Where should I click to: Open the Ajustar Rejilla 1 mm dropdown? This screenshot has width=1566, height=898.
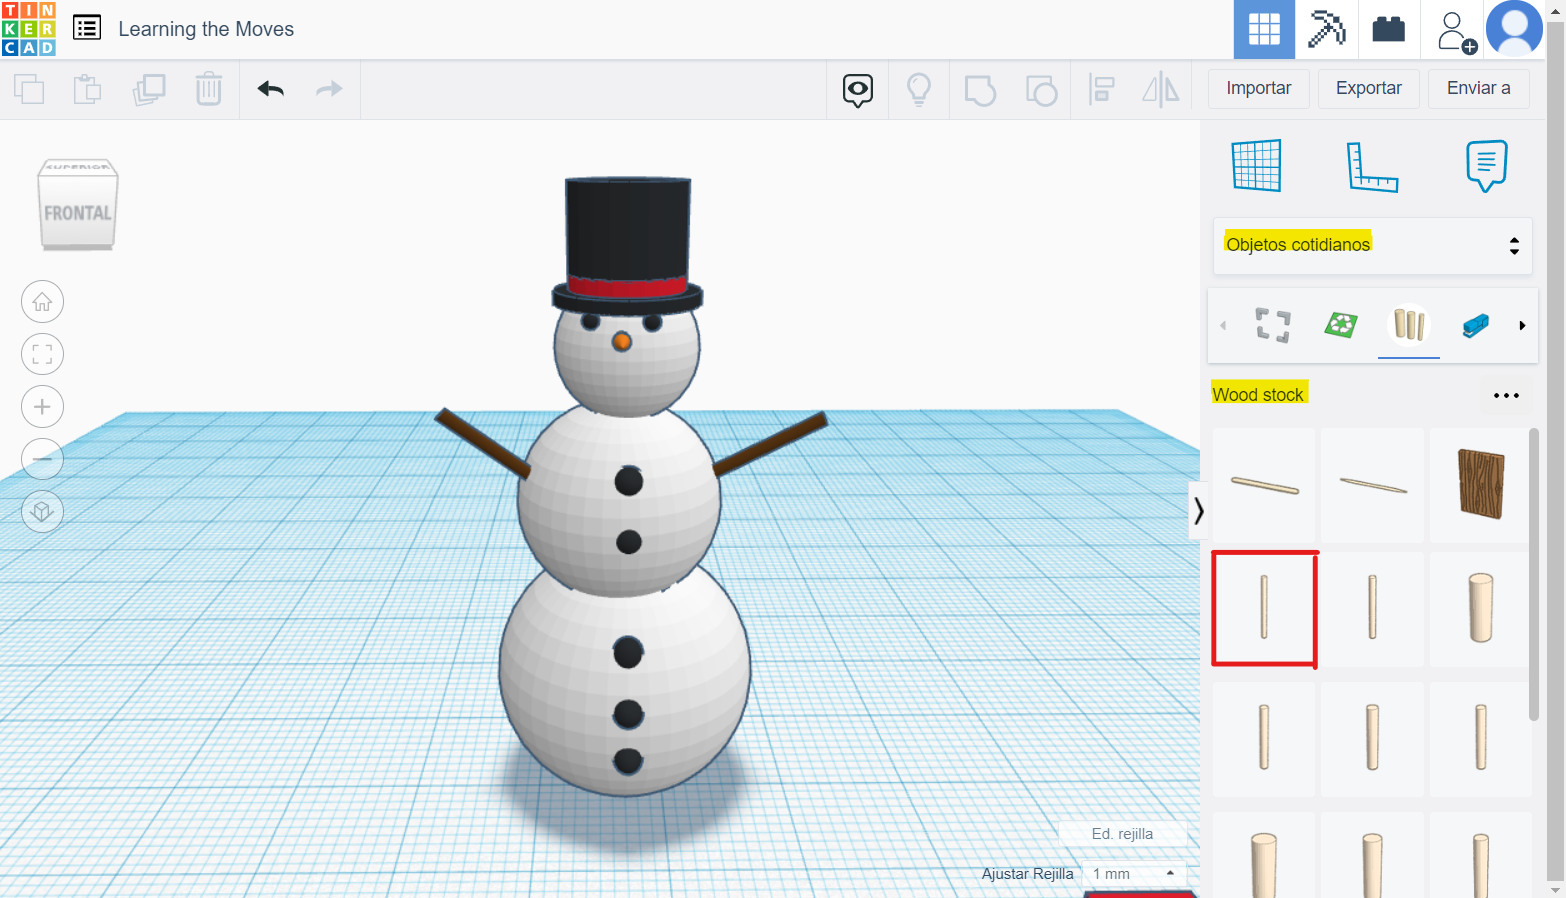[1134, 874]
